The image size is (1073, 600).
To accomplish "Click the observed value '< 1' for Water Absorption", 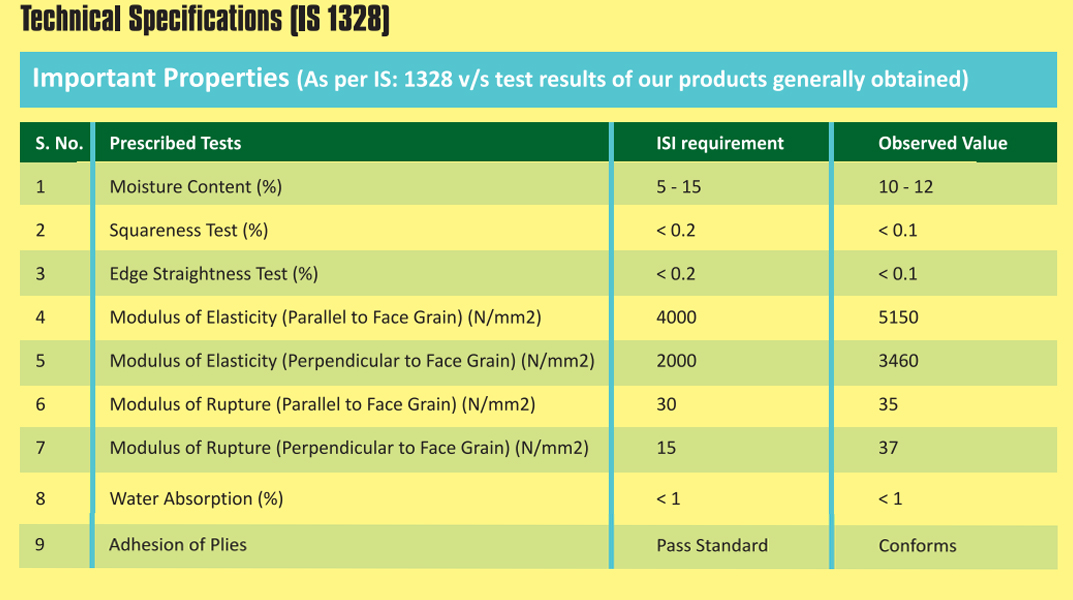I will (x=890, y=499).
